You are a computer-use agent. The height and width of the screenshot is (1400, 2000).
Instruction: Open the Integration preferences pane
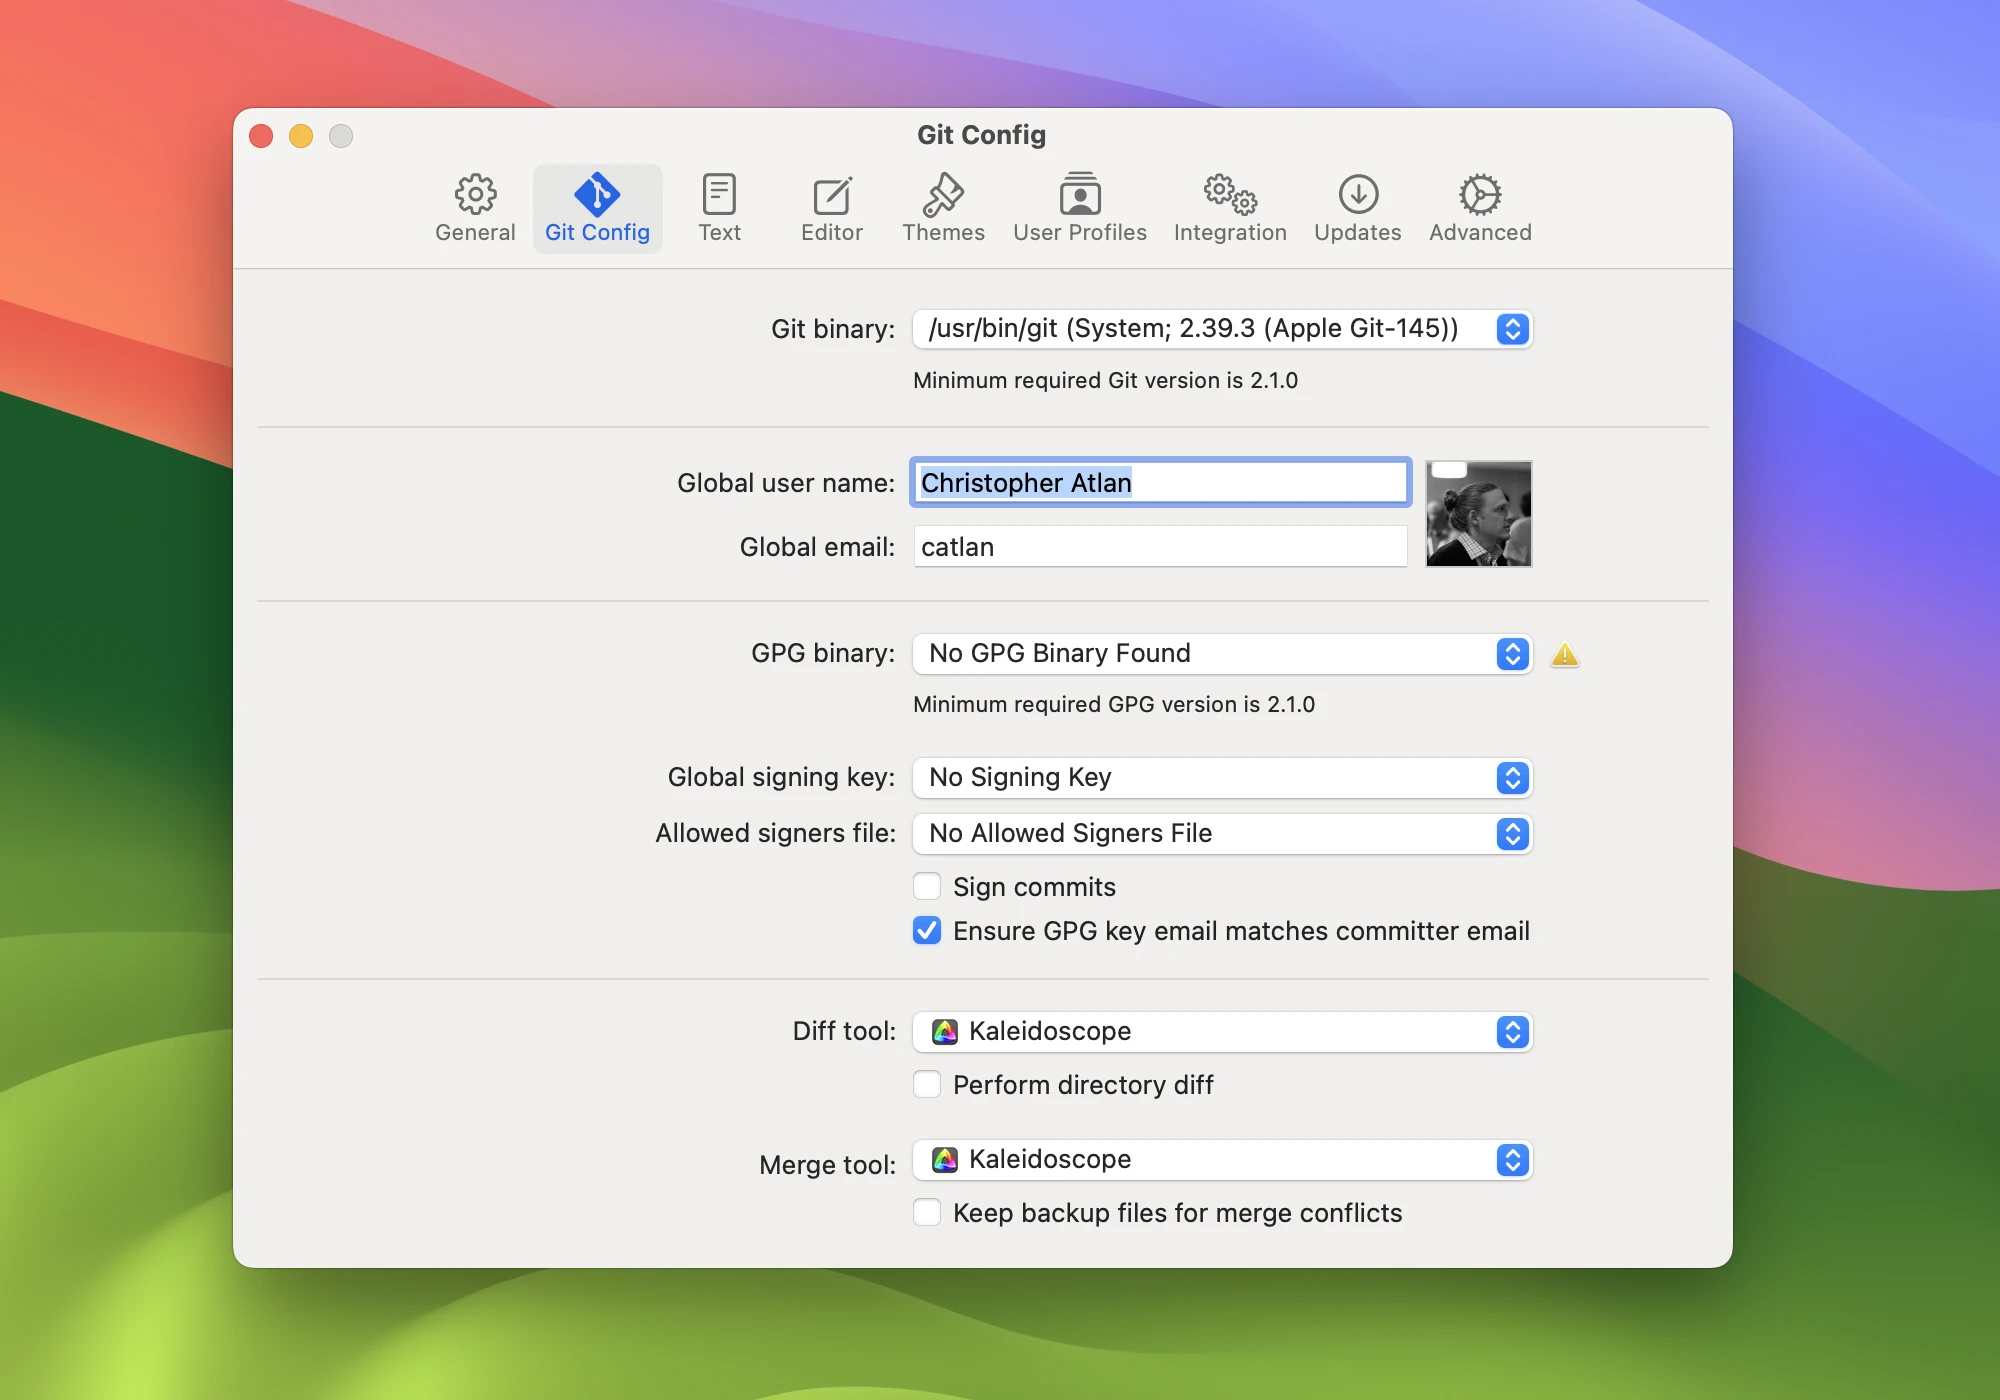(1229, 208)
